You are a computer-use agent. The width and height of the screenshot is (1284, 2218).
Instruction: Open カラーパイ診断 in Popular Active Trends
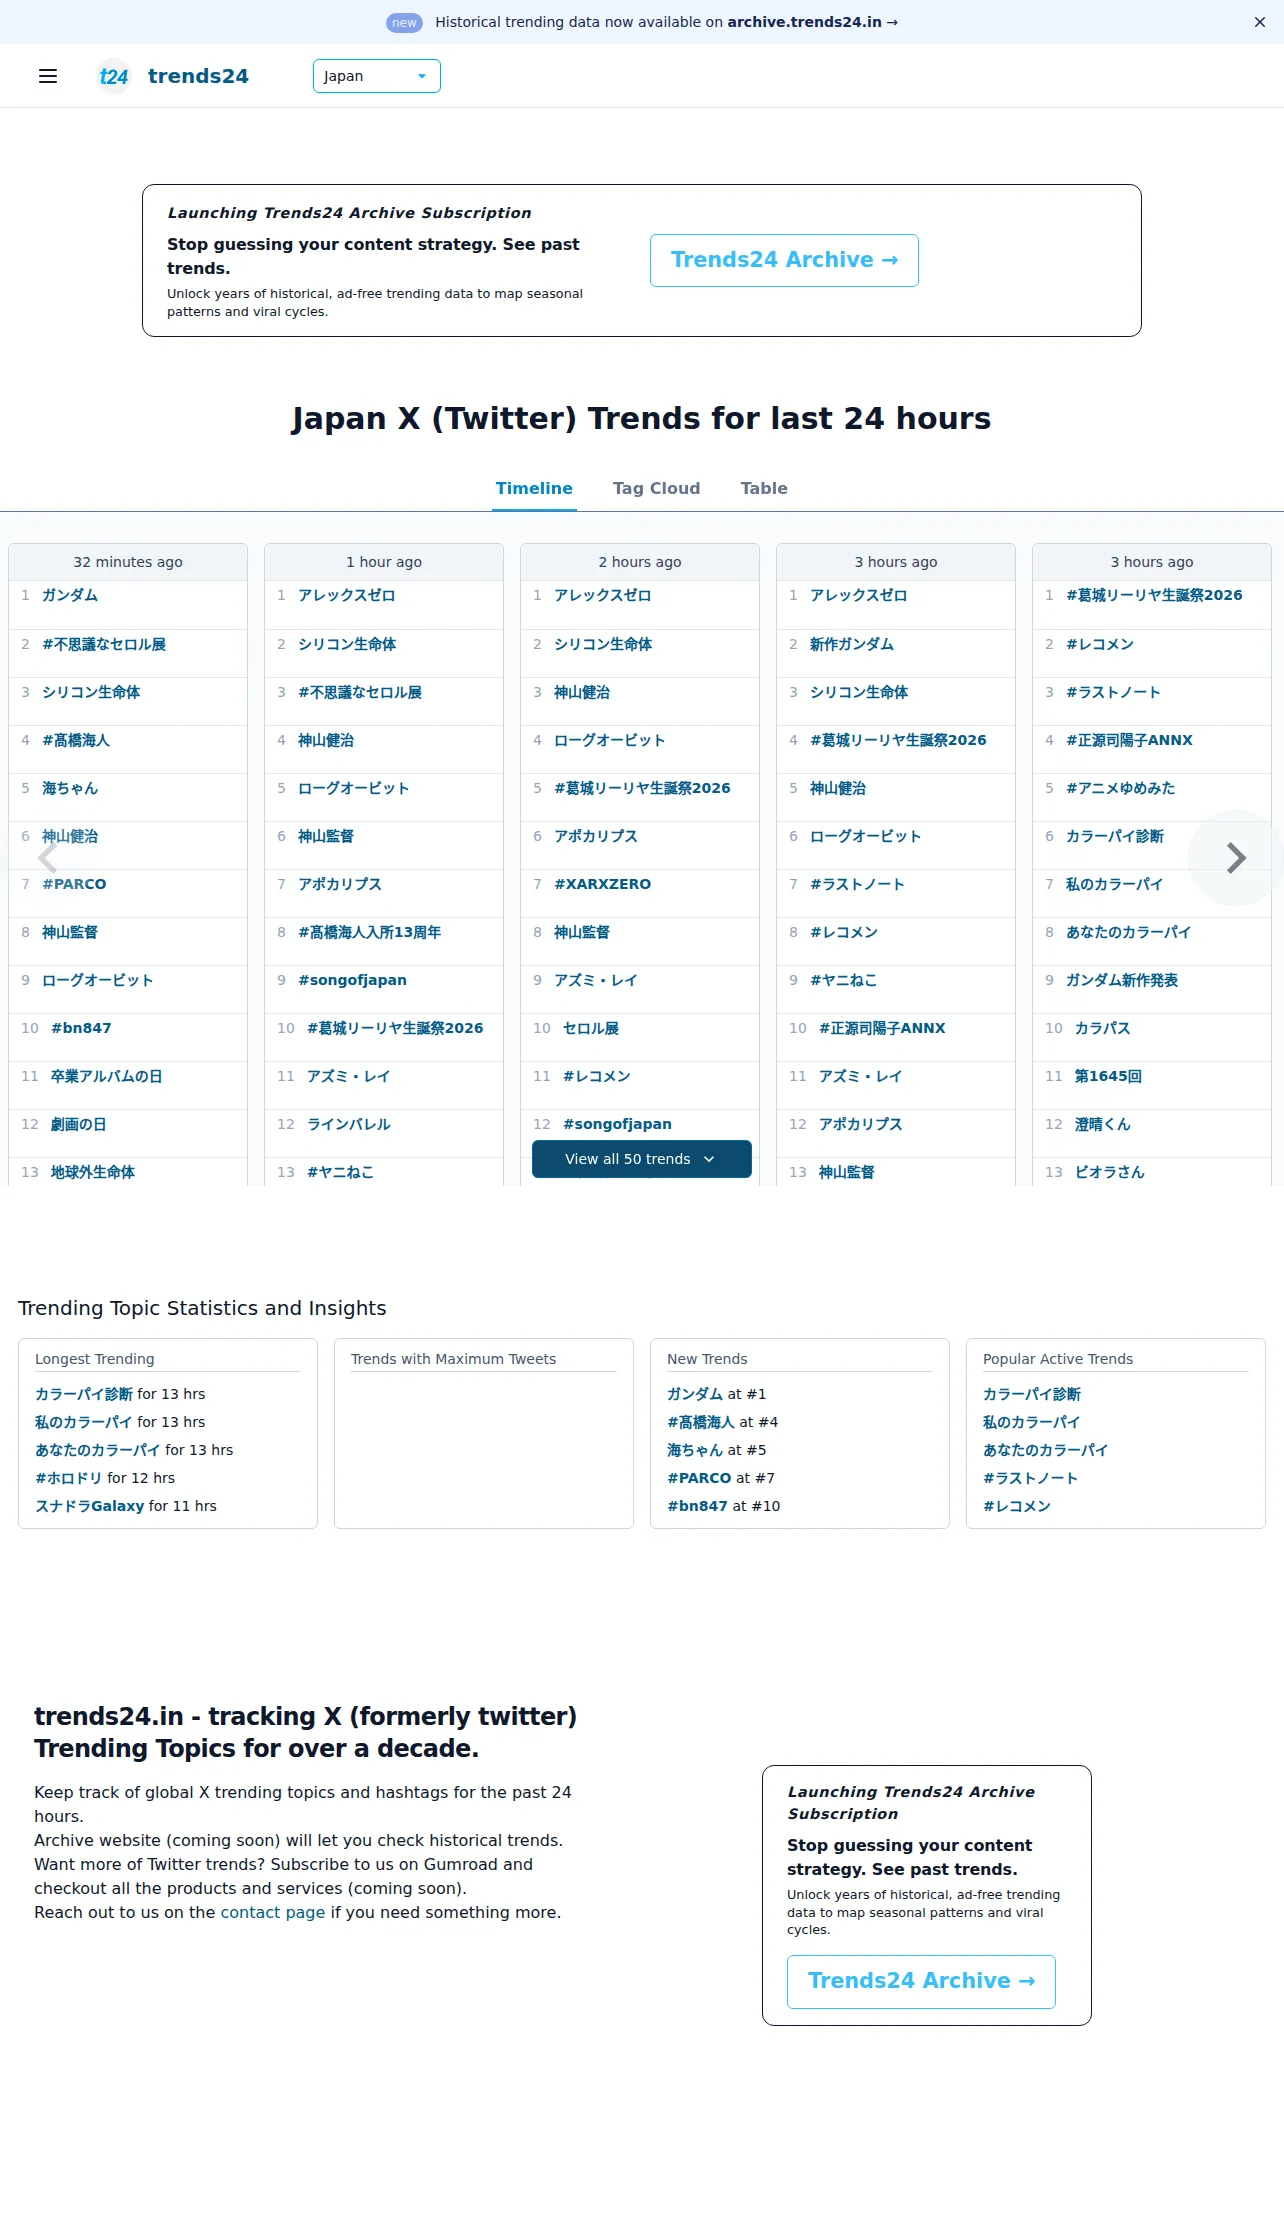1032,1395
